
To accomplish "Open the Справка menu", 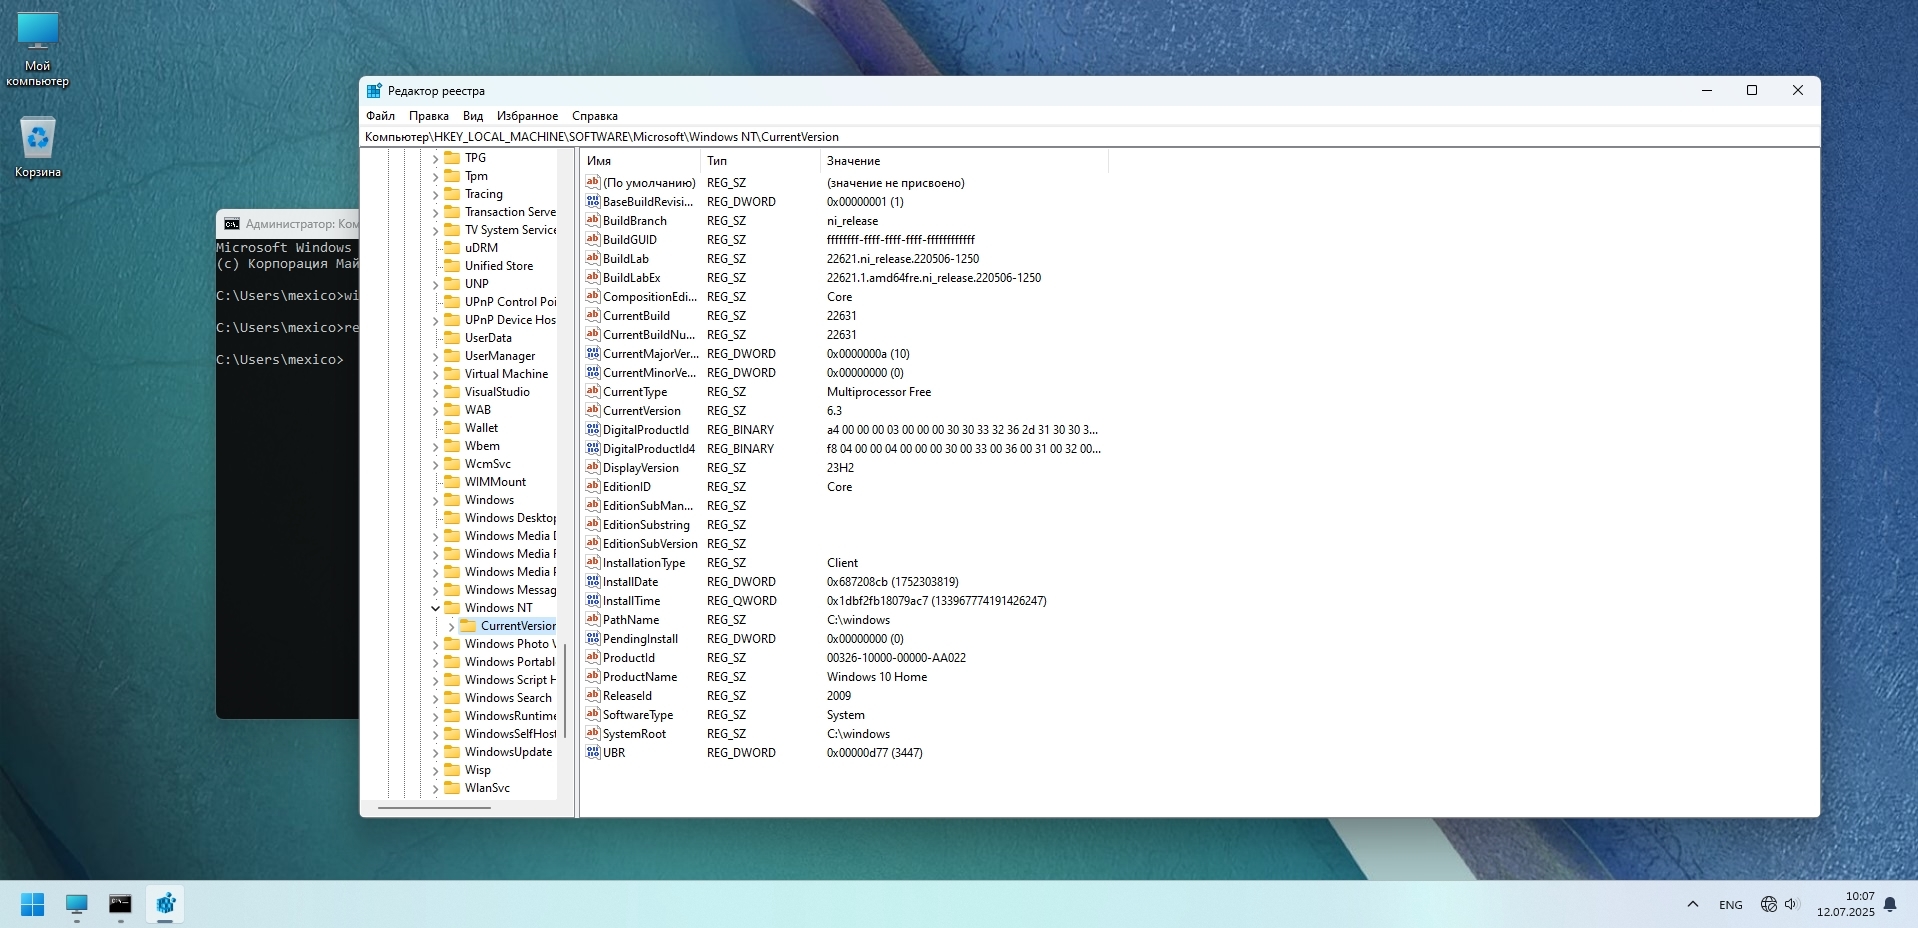I will click(594, 116).
